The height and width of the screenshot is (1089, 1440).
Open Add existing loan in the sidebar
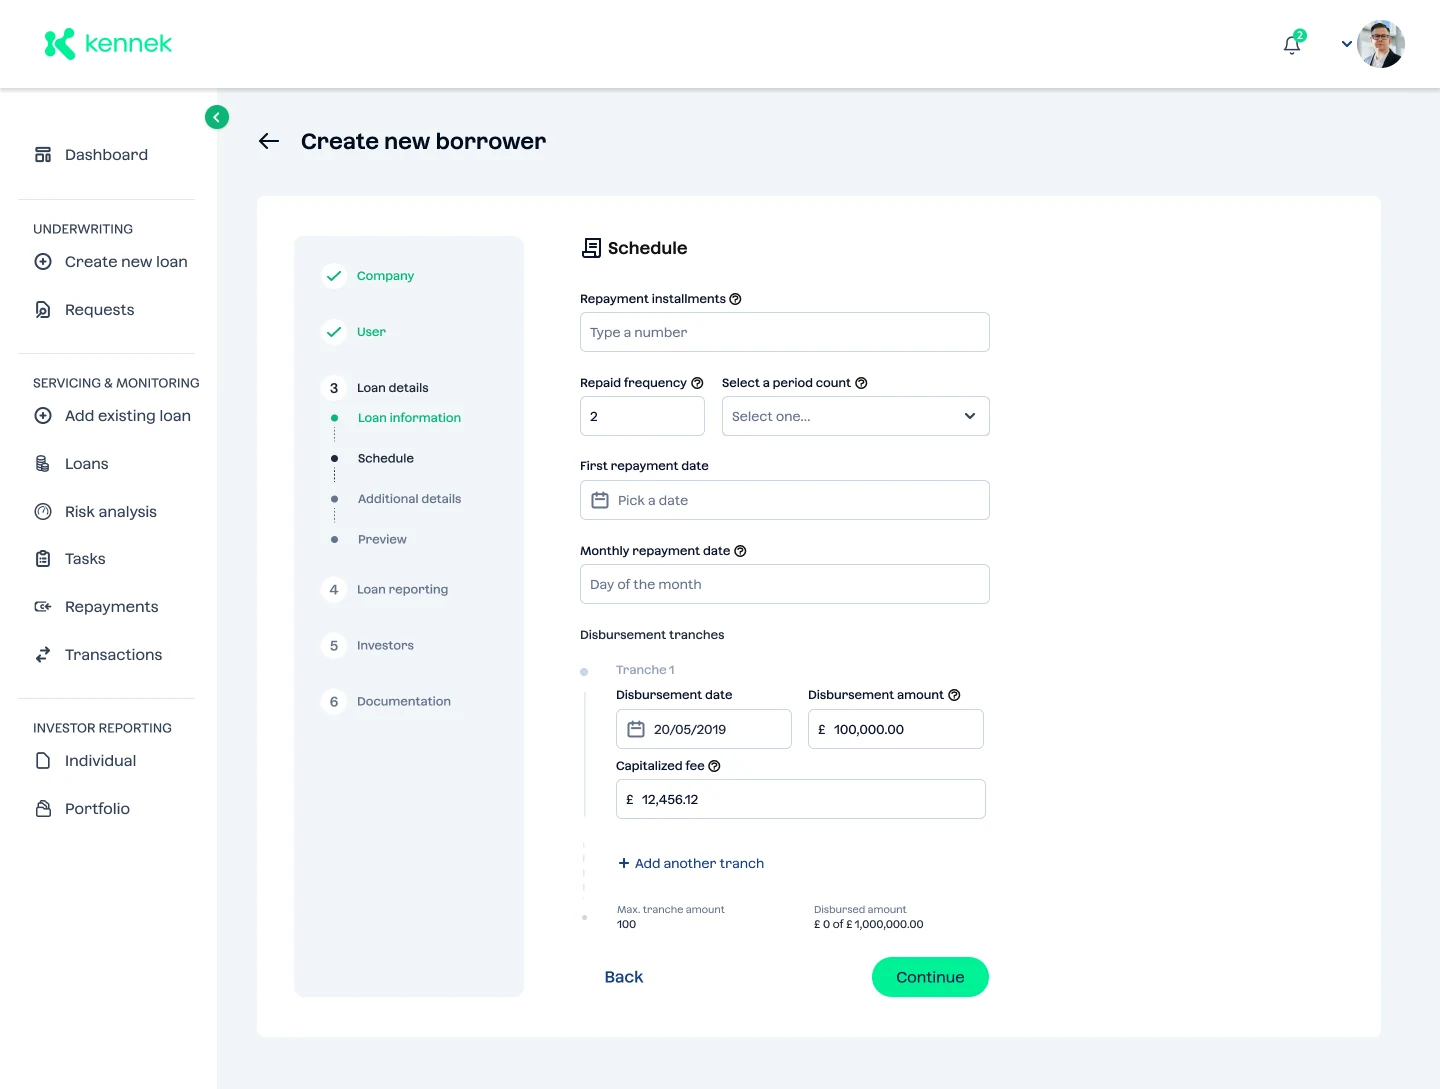(x=112, y=416)
